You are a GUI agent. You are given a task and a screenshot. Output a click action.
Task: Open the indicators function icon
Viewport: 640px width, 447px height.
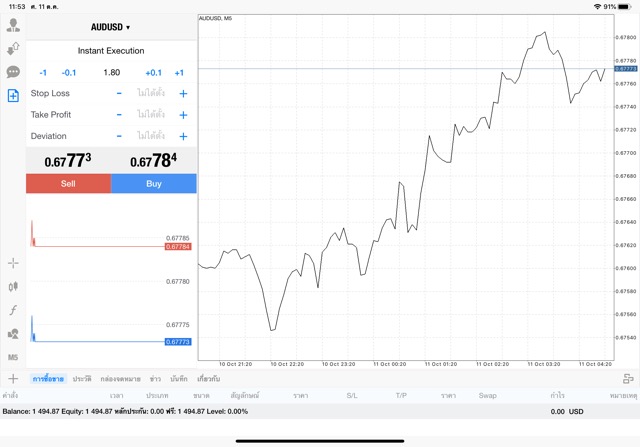(x=13, y=310)
